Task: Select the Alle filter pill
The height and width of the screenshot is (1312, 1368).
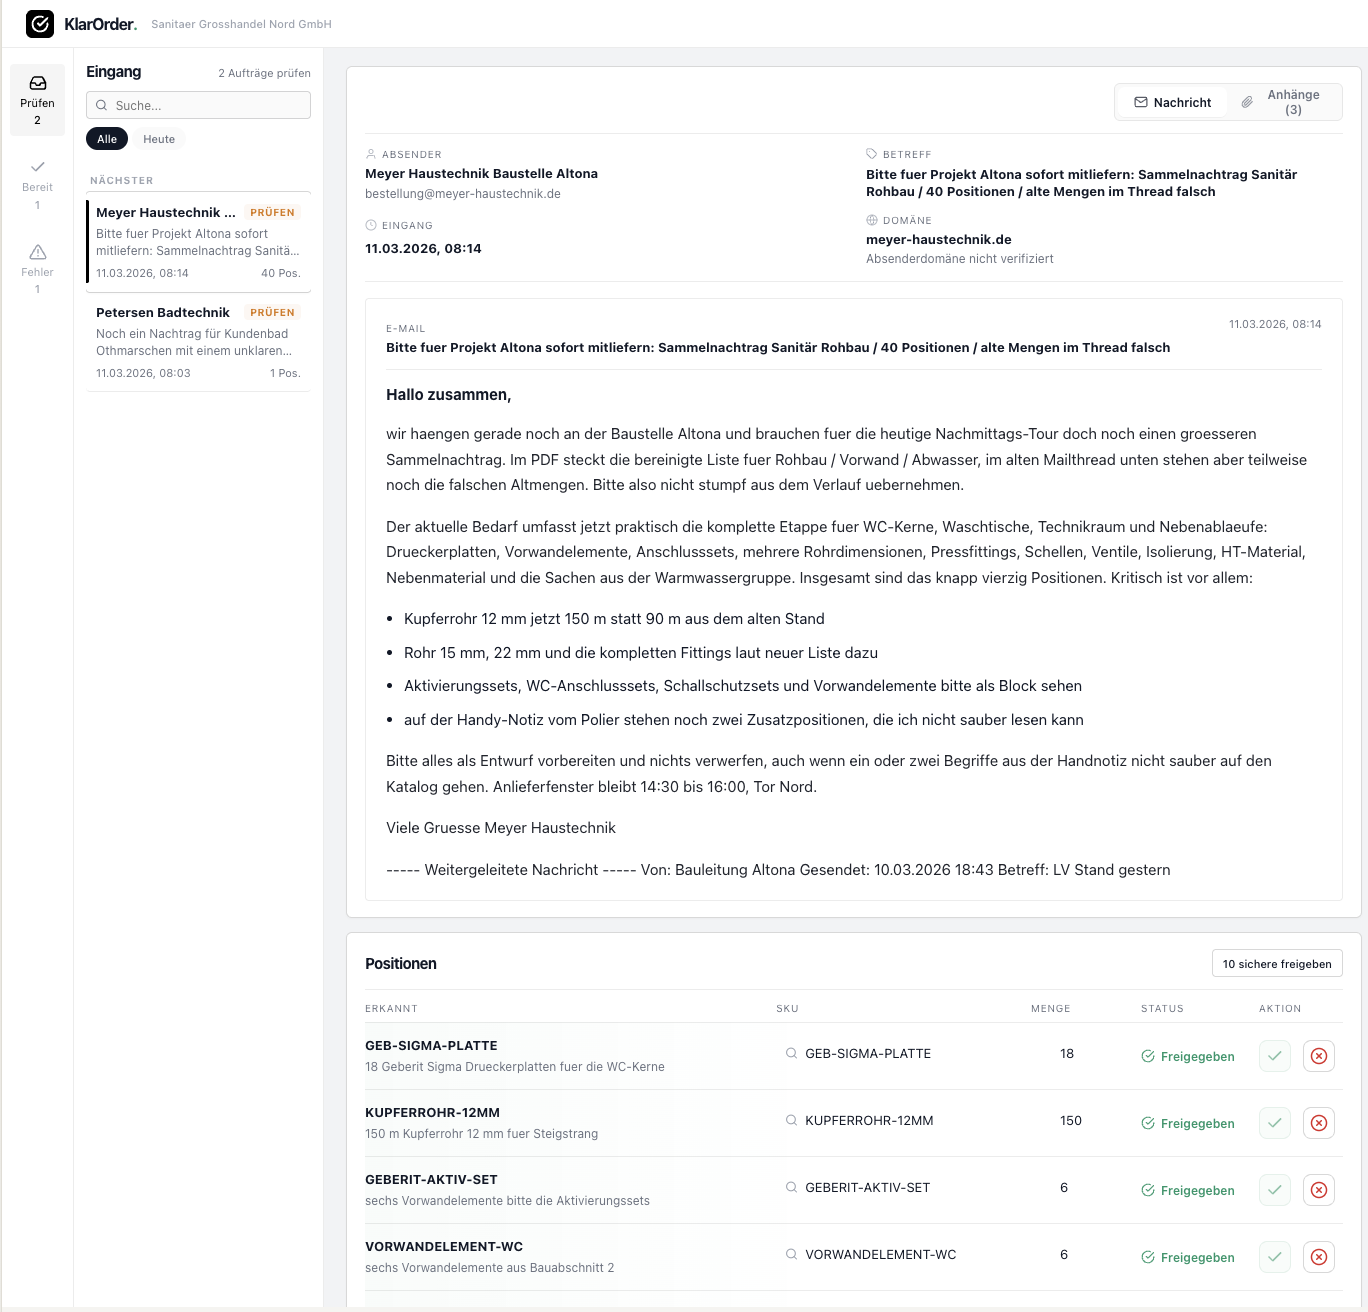Action: [x=107, y=139]
